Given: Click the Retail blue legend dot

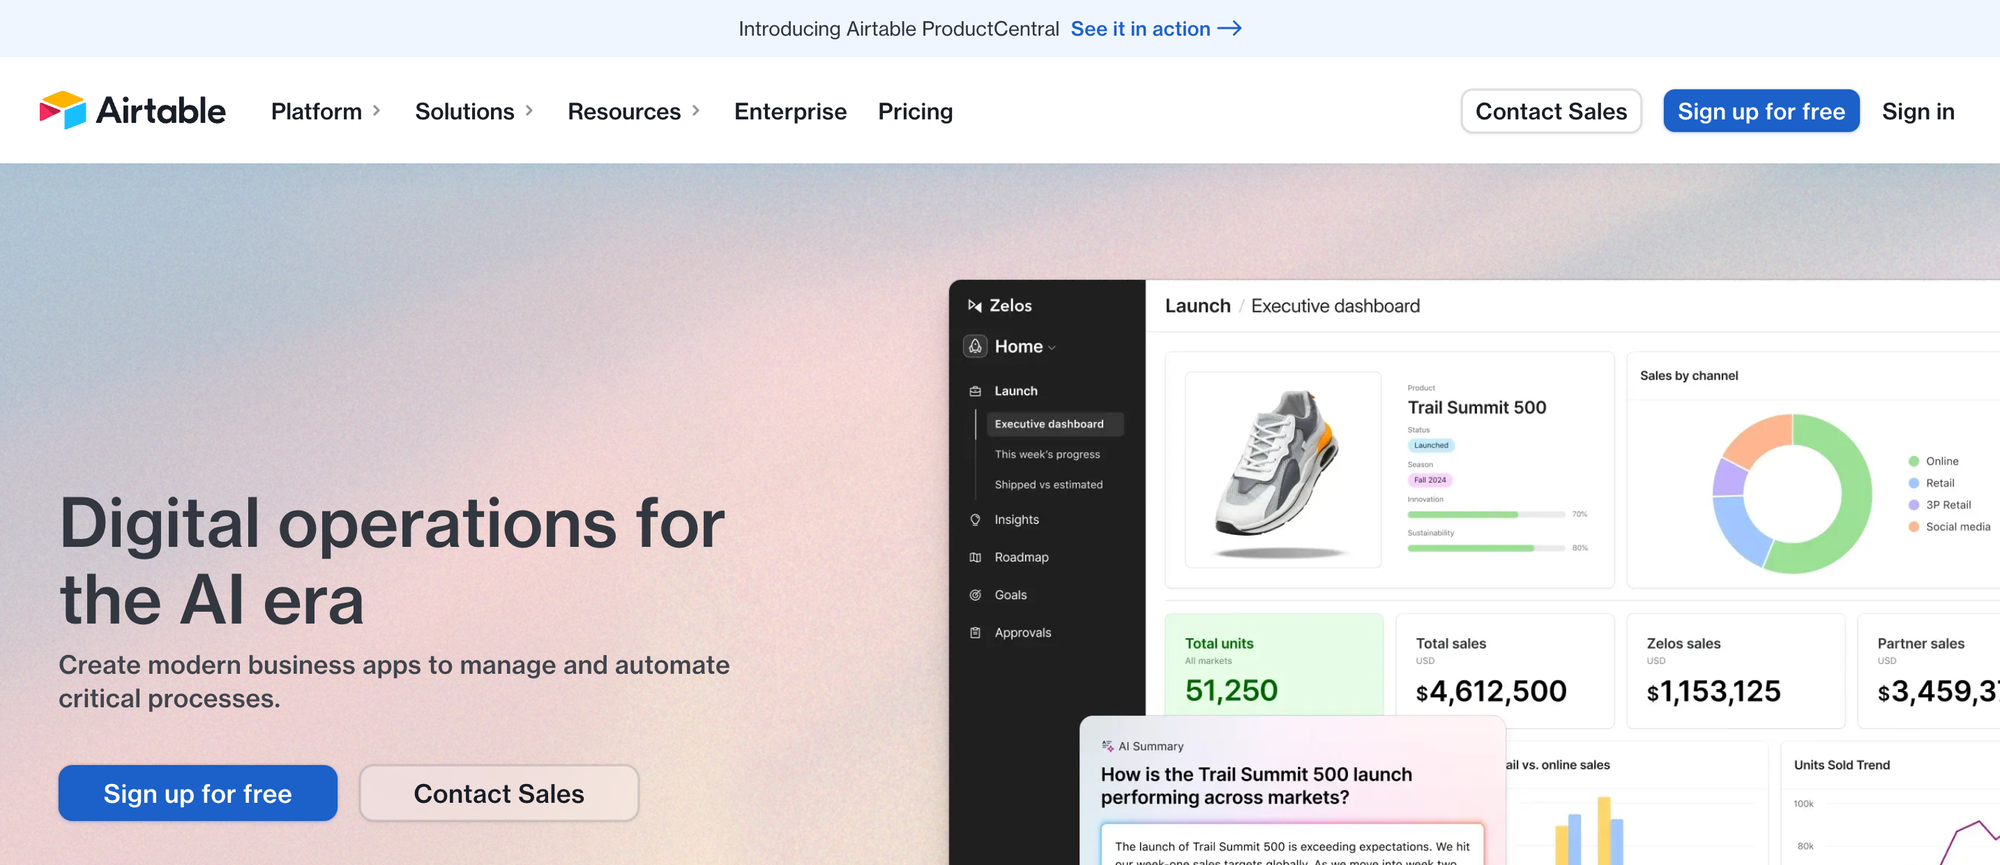Looking at the screenshot, I should (1914, 483).
